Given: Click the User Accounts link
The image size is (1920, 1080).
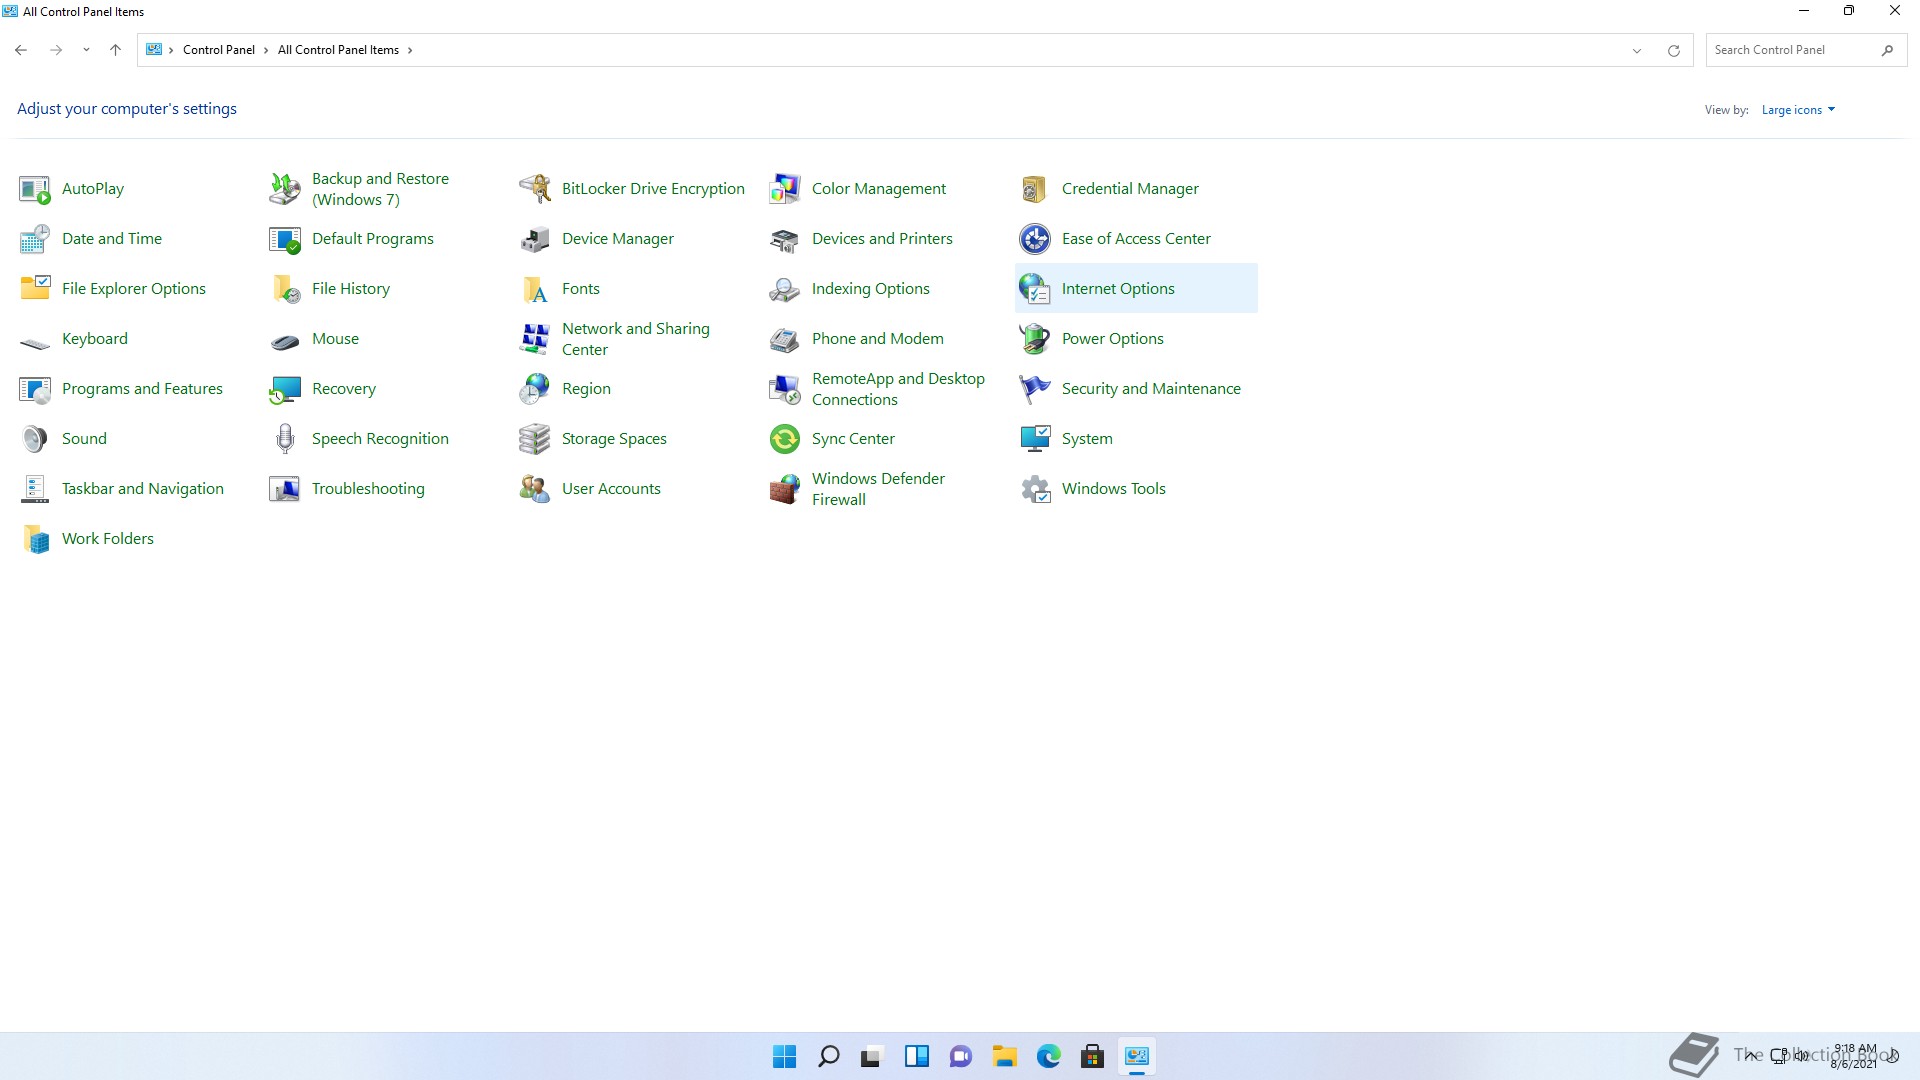Looking at the screenshot, I should coord(611,489).
